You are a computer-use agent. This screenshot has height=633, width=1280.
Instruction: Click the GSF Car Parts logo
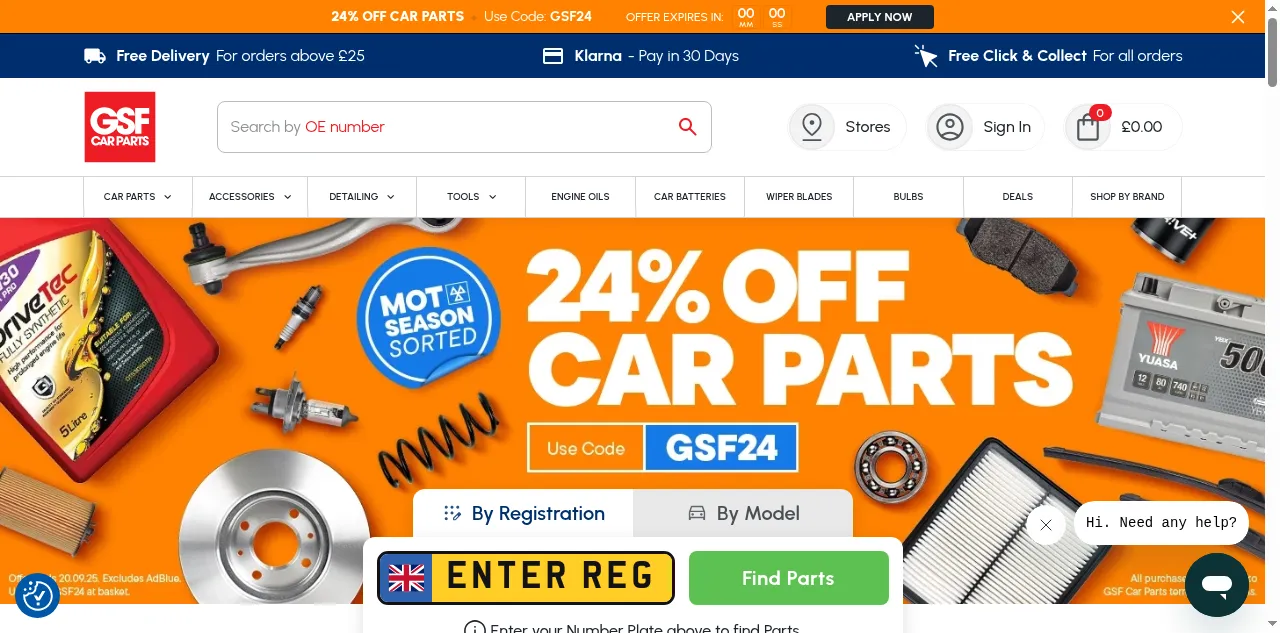point(120,127)
